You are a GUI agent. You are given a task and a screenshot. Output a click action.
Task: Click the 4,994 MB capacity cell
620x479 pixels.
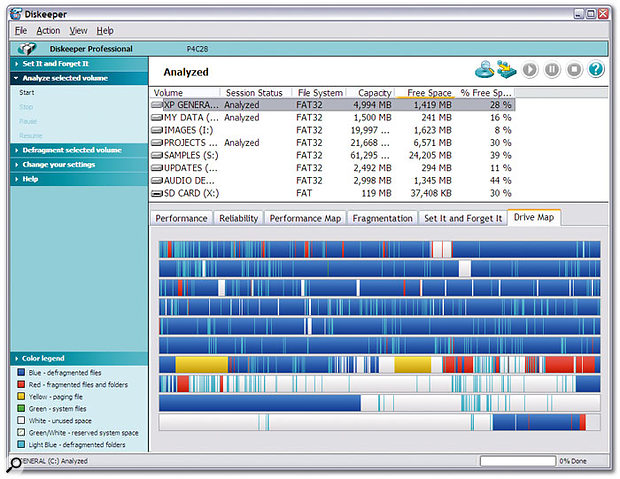(372, 105)
